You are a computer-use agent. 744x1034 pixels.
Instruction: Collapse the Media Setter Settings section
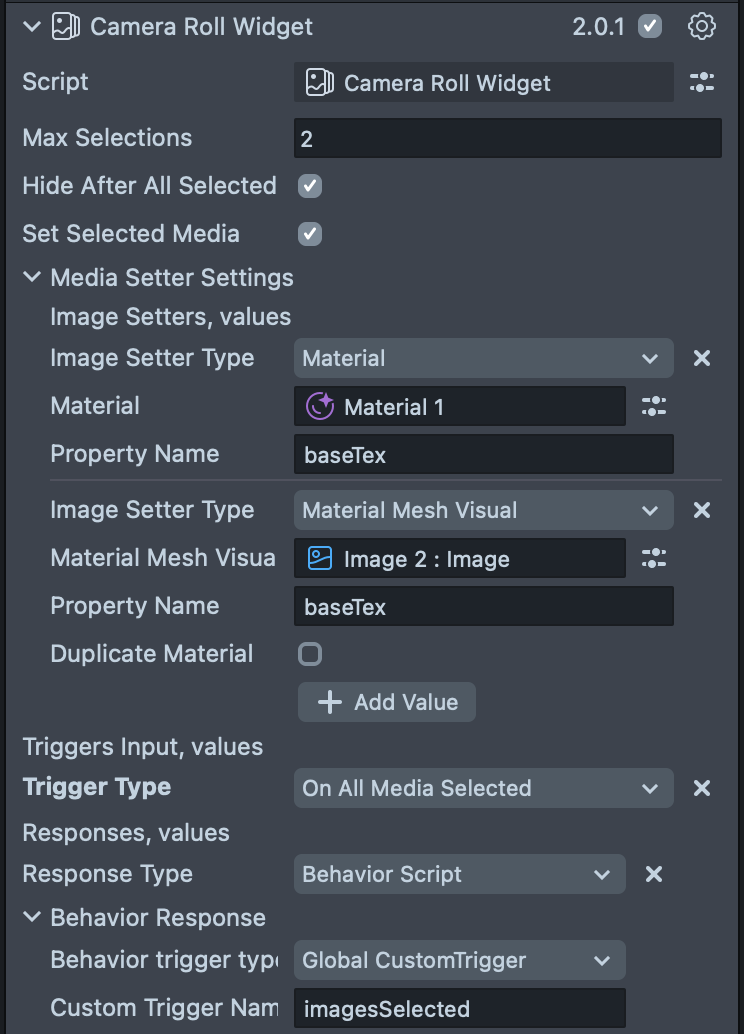click(33, 278)
